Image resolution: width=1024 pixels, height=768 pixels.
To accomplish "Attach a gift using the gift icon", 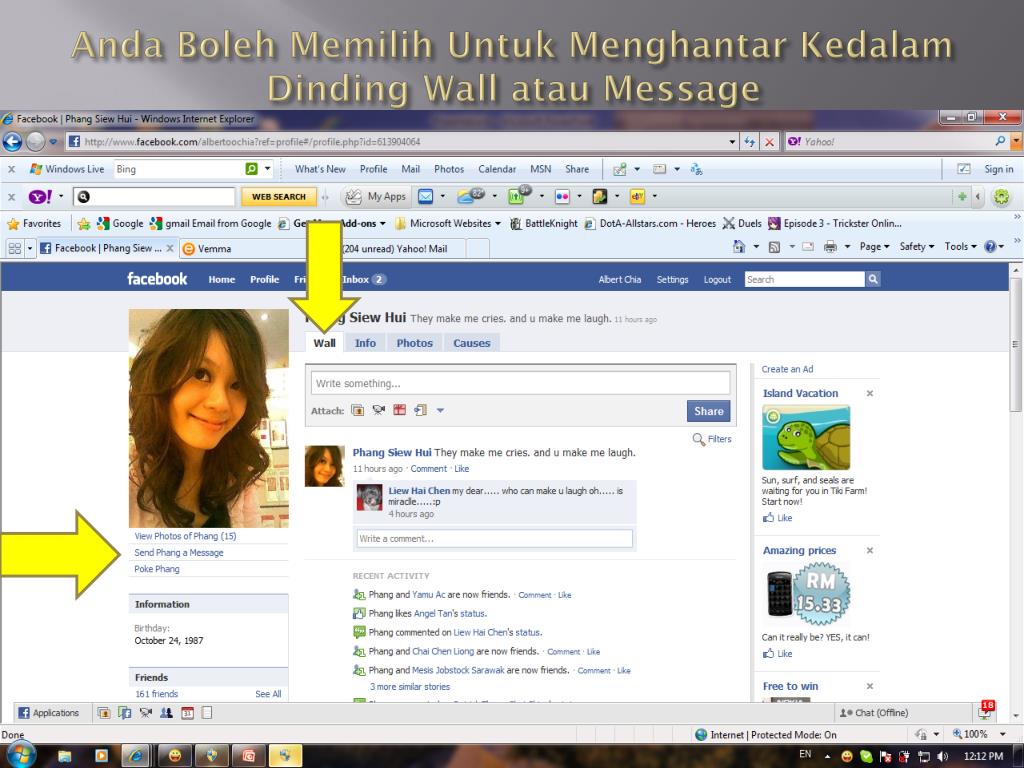I will pyautogui.click(x=400, y=410).
